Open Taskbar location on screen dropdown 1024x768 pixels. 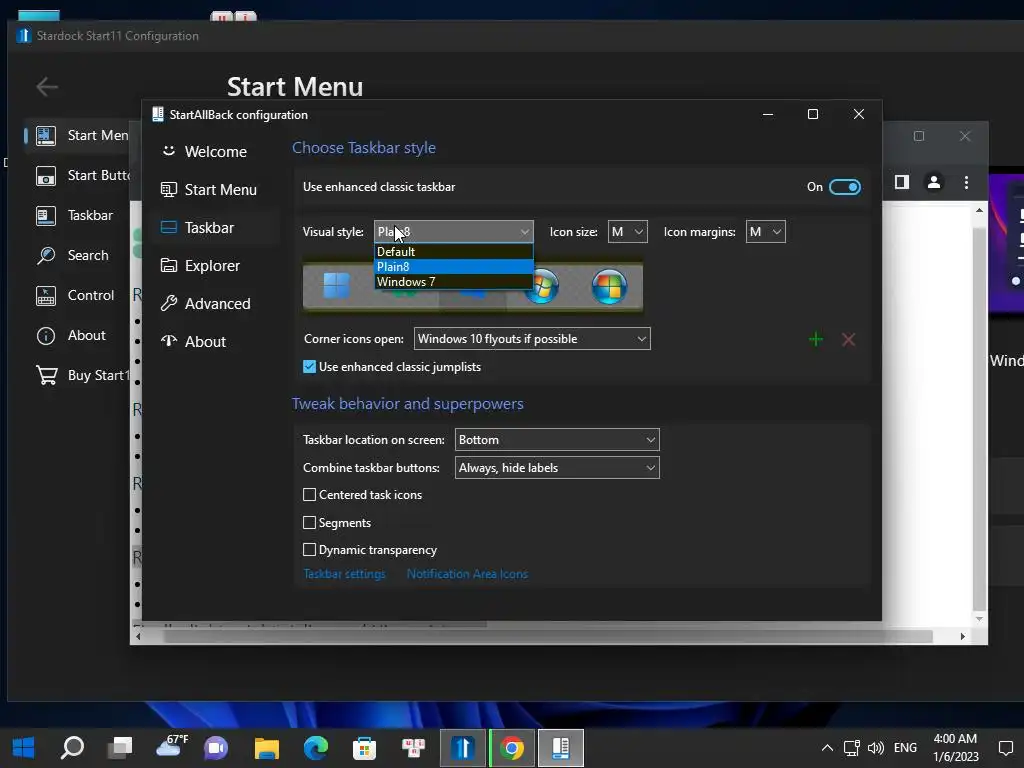click(x=557, y=440)
